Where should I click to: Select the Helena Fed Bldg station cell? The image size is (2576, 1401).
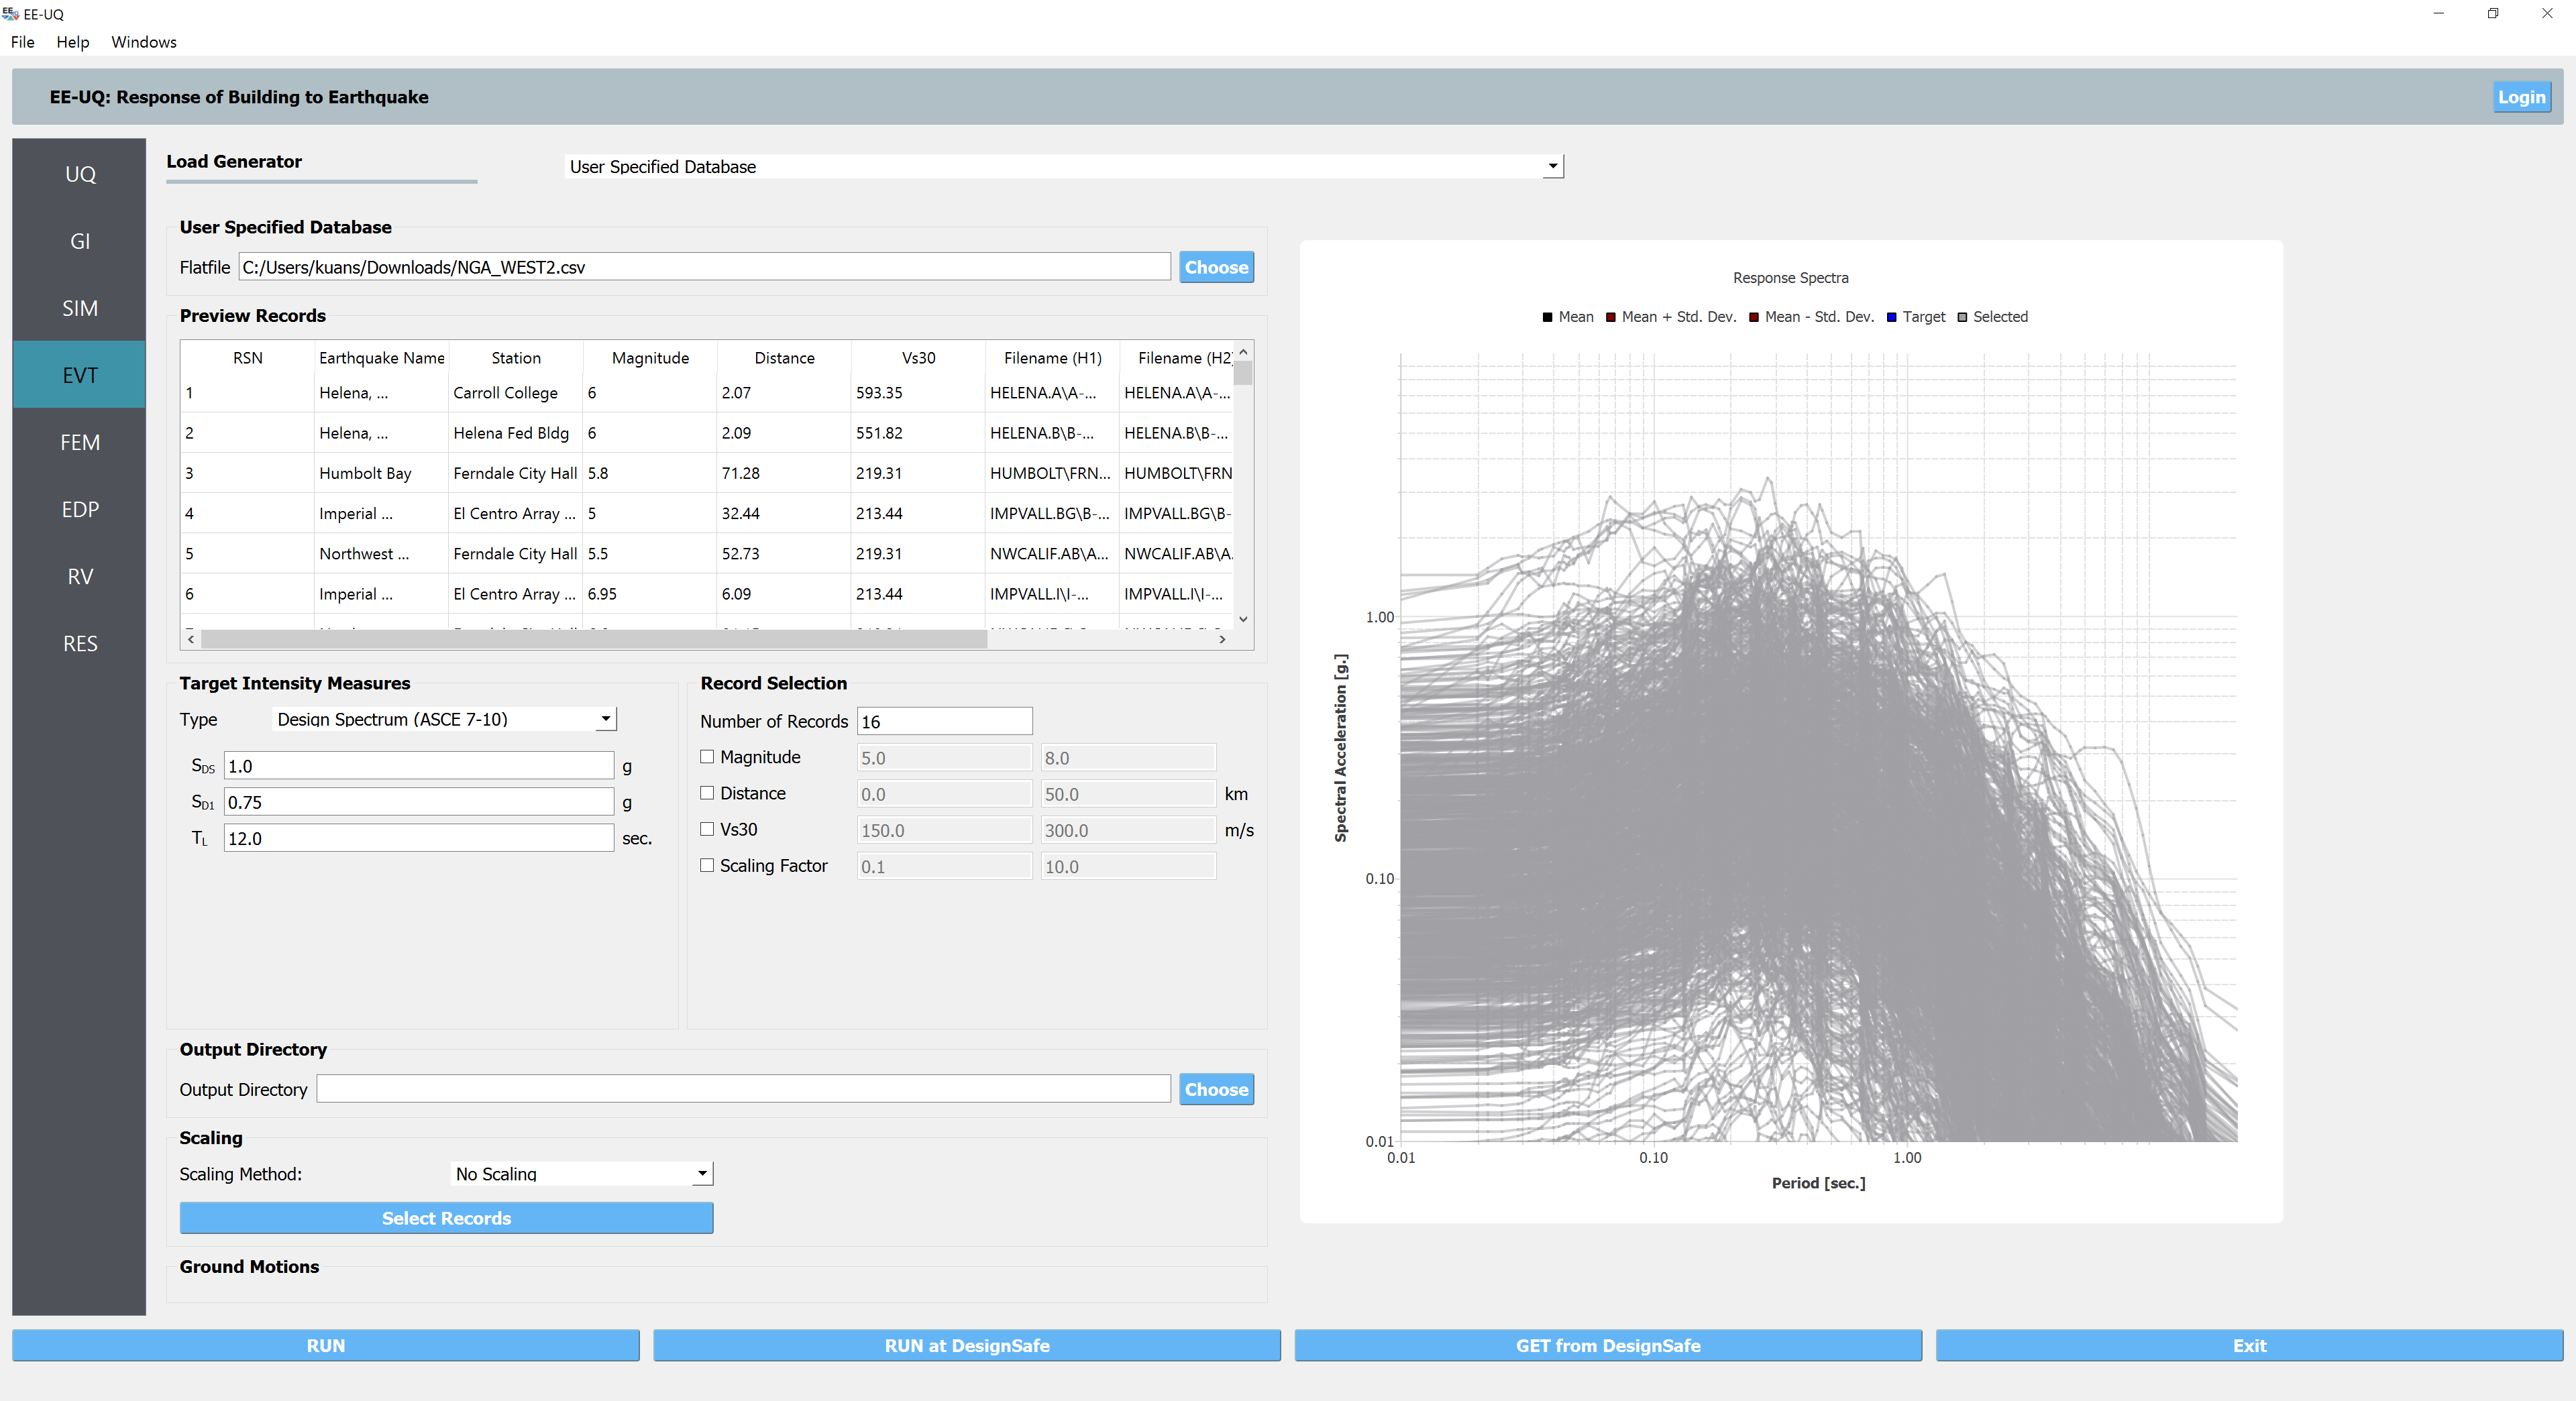coord(515,433)
